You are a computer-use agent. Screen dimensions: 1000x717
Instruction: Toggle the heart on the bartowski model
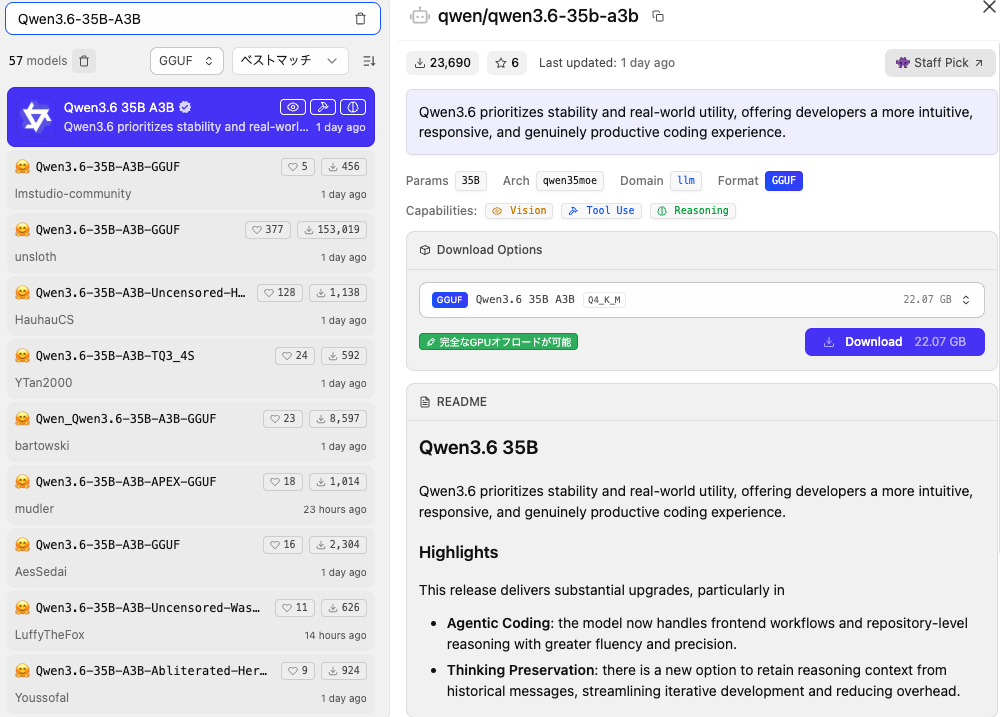coord(283,419)
